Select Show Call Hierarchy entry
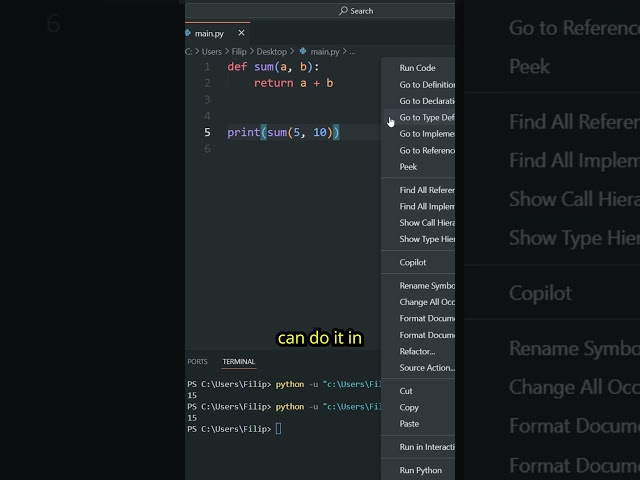640x480 pixels. [418, 223]
